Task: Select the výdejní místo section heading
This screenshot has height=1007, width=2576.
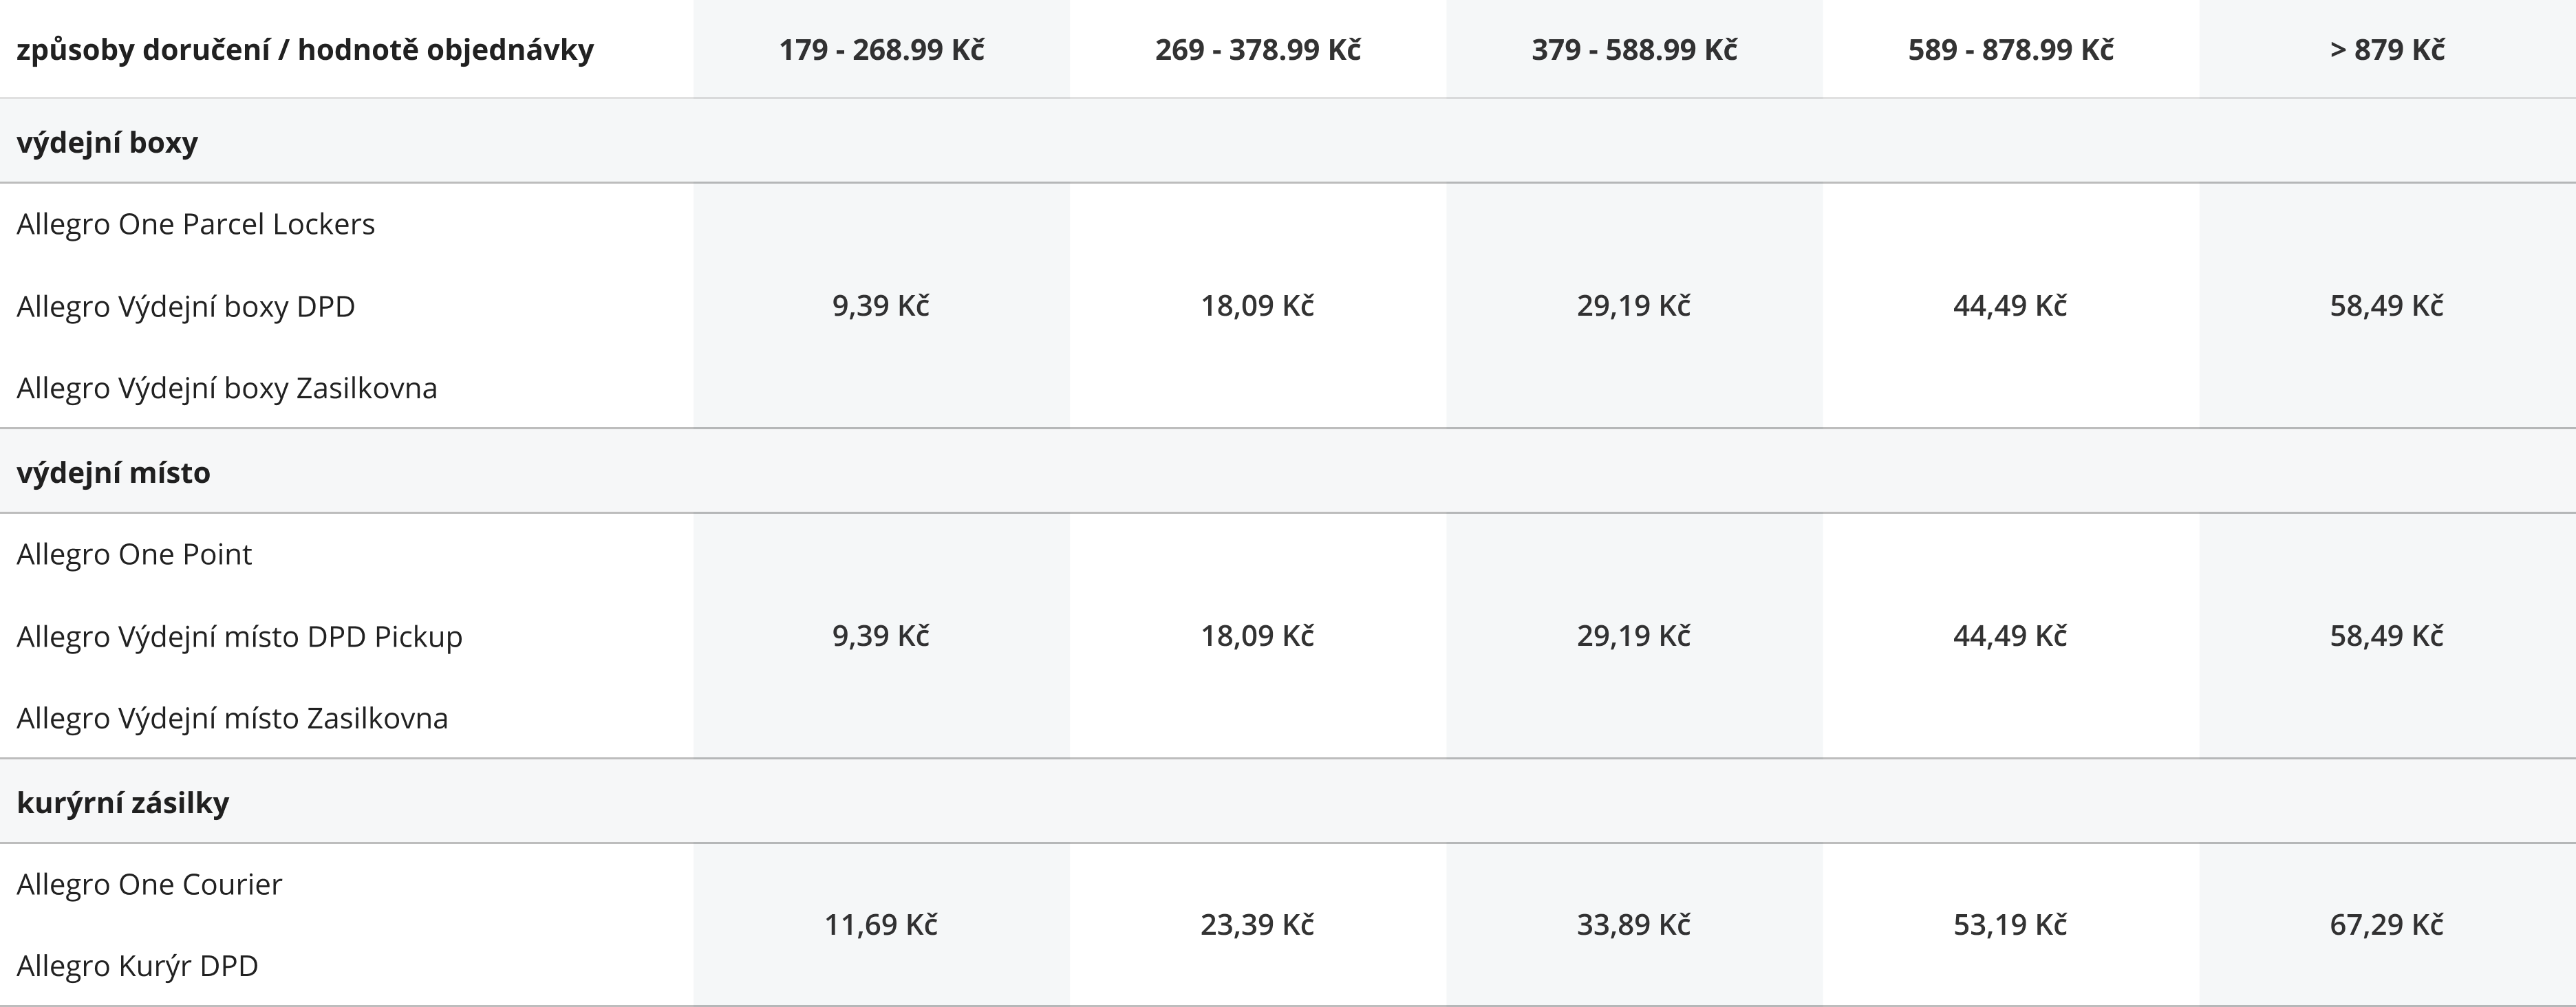Action: point(113,472)
